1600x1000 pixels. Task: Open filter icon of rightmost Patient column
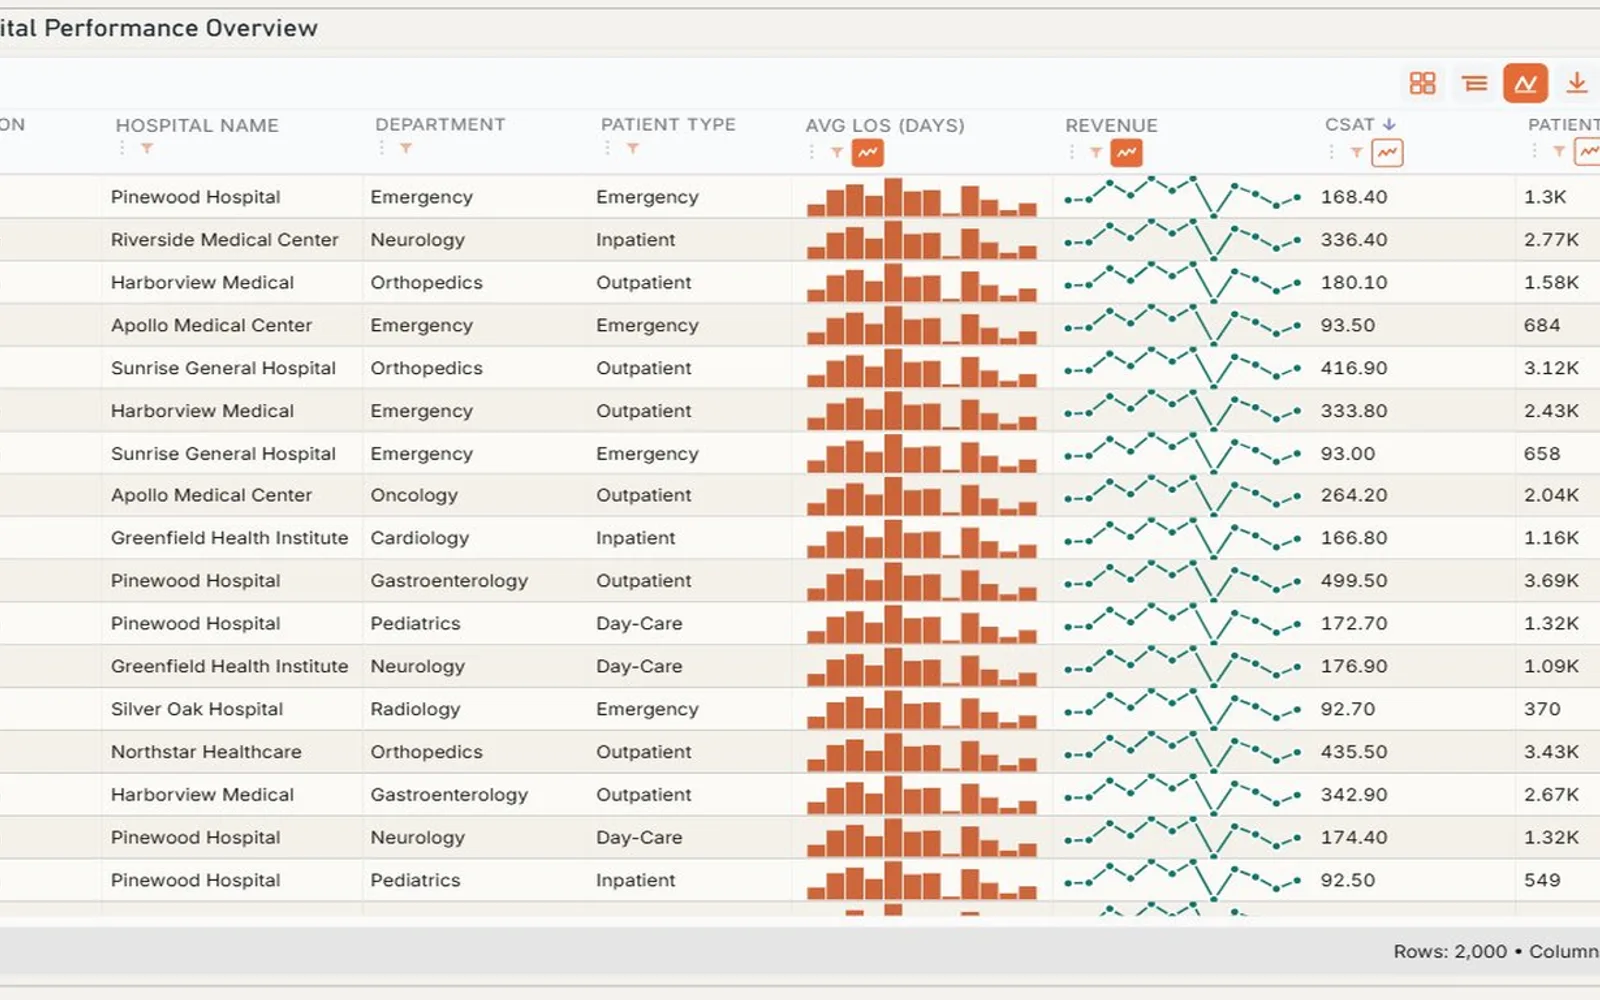tap(1559, 152)
